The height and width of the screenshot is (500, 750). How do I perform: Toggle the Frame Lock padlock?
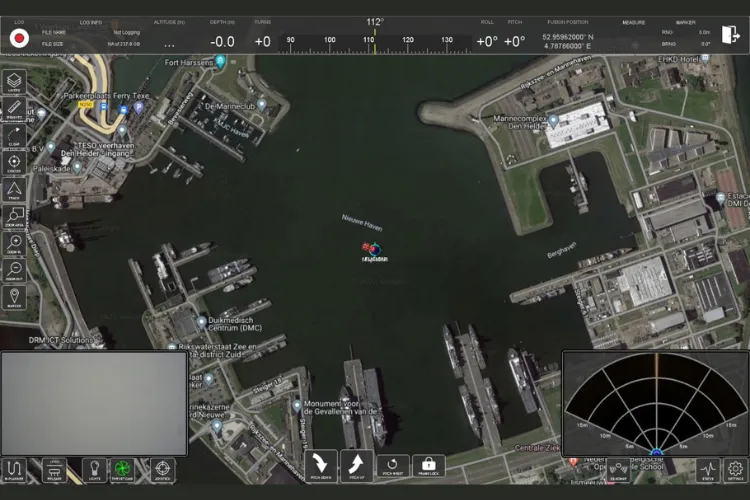pos(429,466)
